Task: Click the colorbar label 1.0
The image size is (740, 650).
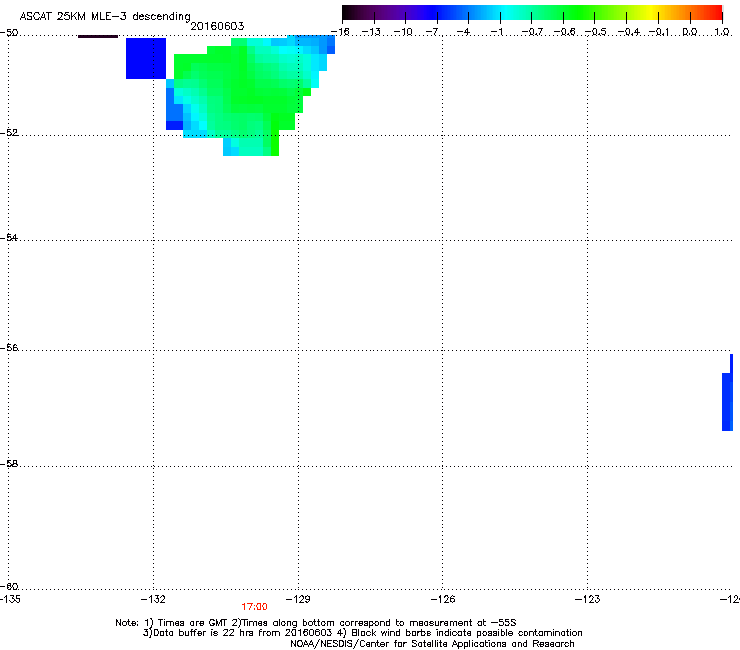Action: (x=722, y=32)
